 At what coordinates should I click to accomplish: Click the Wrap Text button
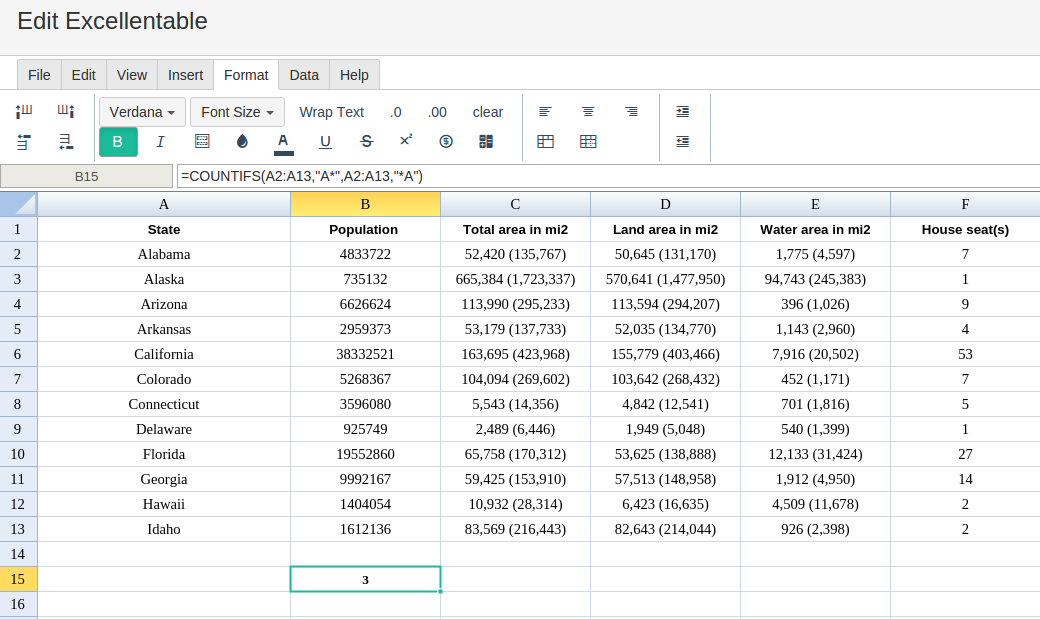point(331,112)
